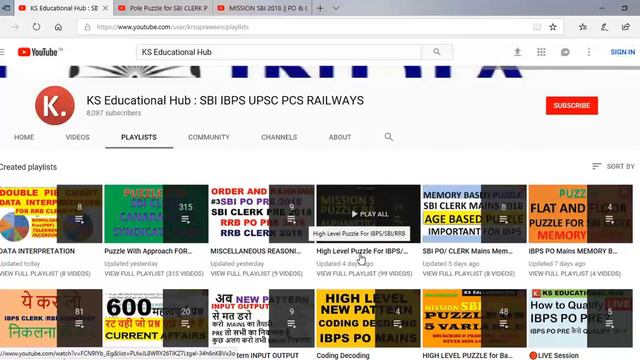640x360 pixels.
Task: Open the SORT BY dropdown
Action: pyautogui.click(x=613, y=167)
